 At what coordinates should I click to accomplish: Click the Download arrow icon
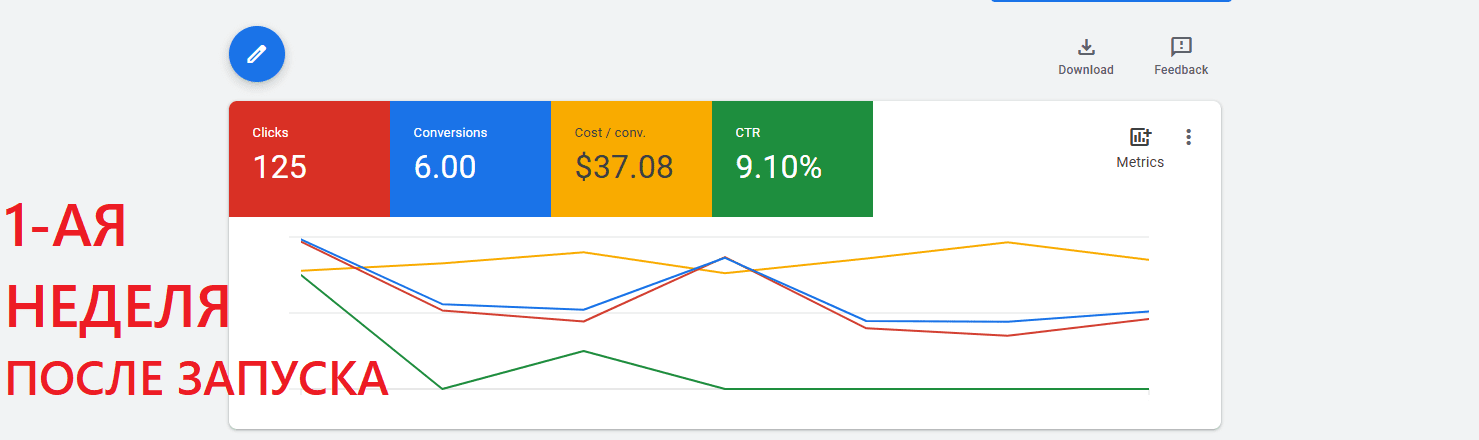(x=1086, y=47)
